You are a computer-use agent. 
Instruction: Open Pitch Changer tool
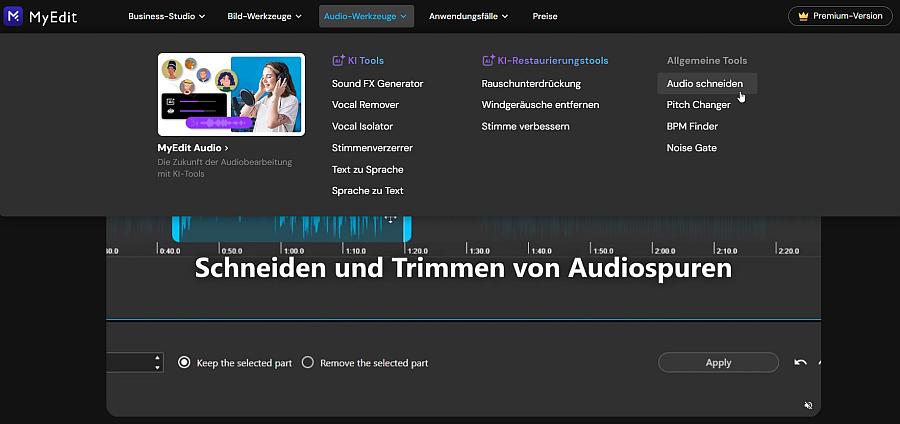[699, 105]
